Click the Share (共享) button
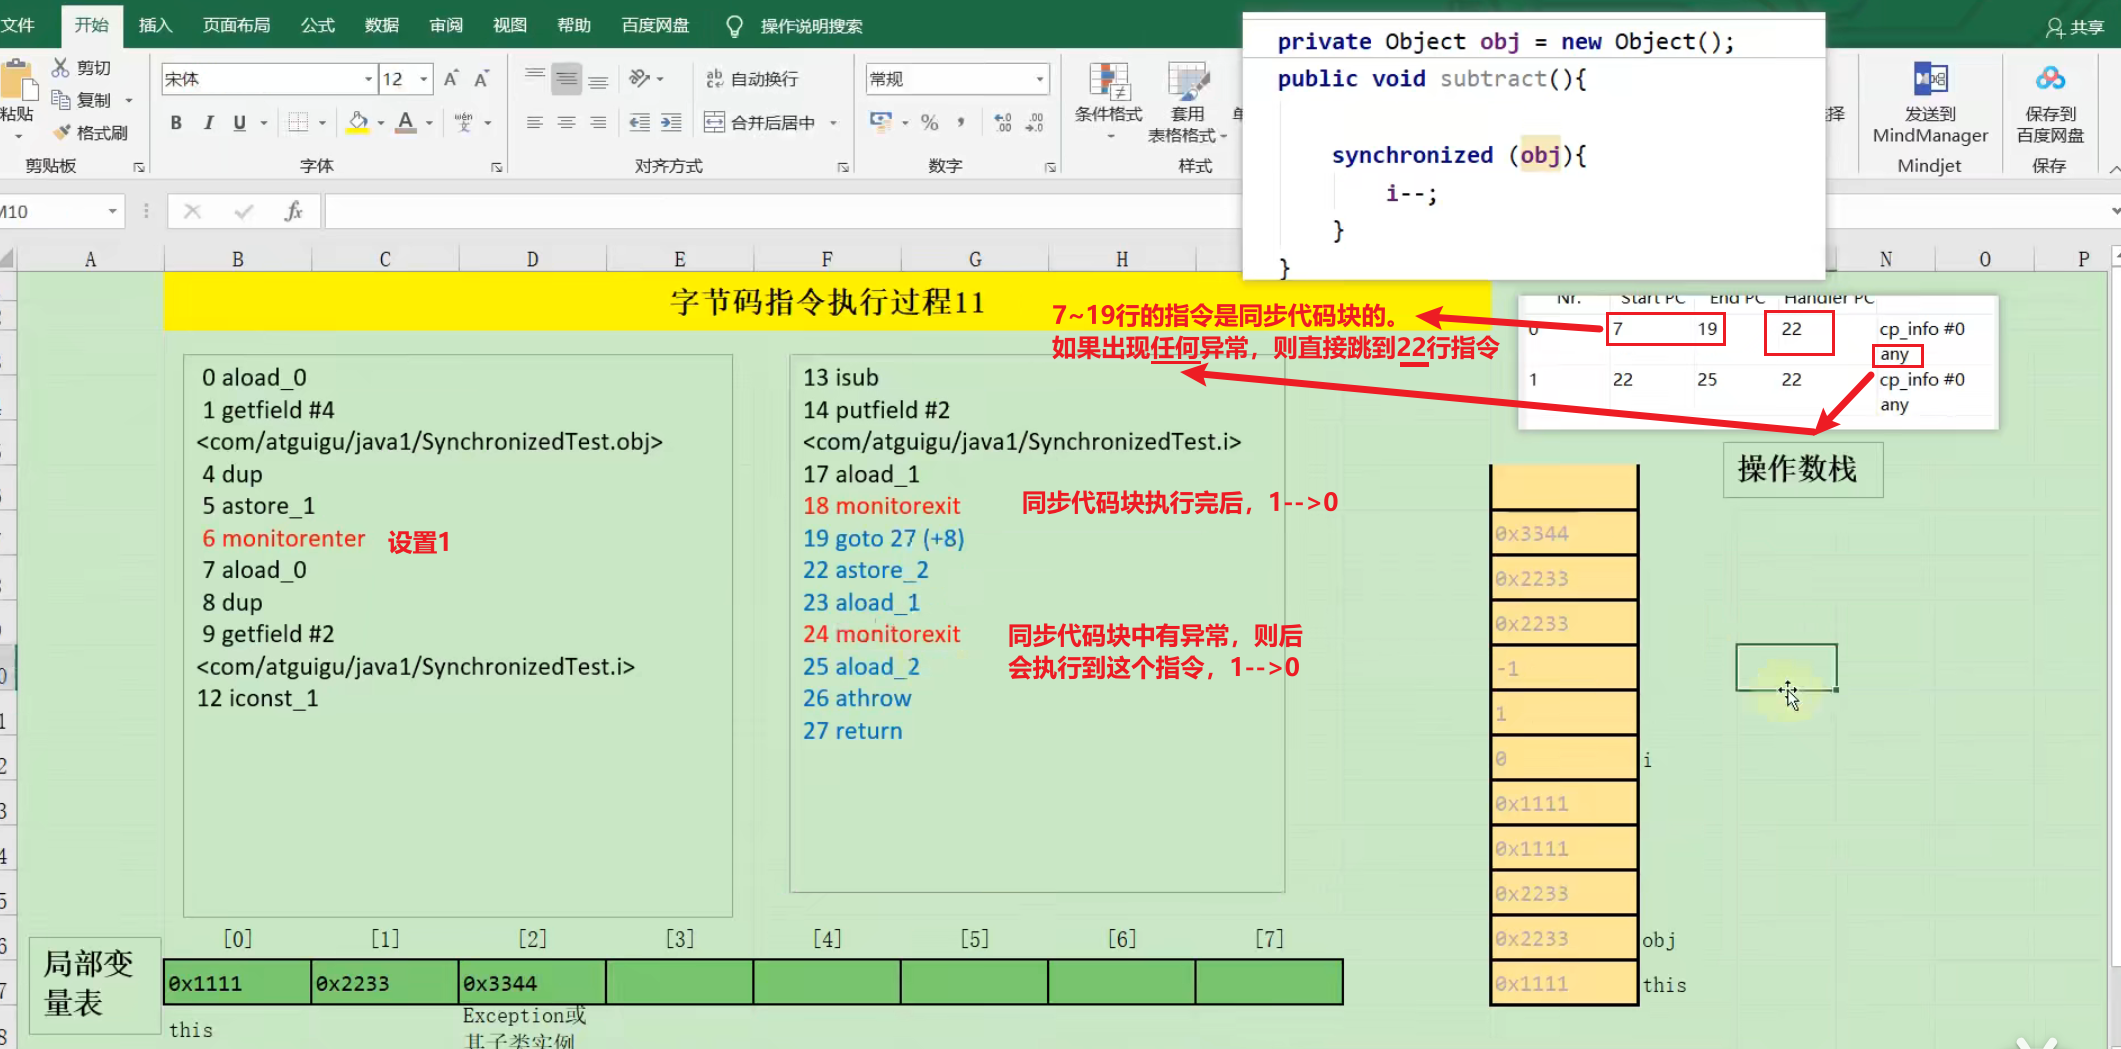Screen dimensions: 2121x1049 (x=2075, y=28)
